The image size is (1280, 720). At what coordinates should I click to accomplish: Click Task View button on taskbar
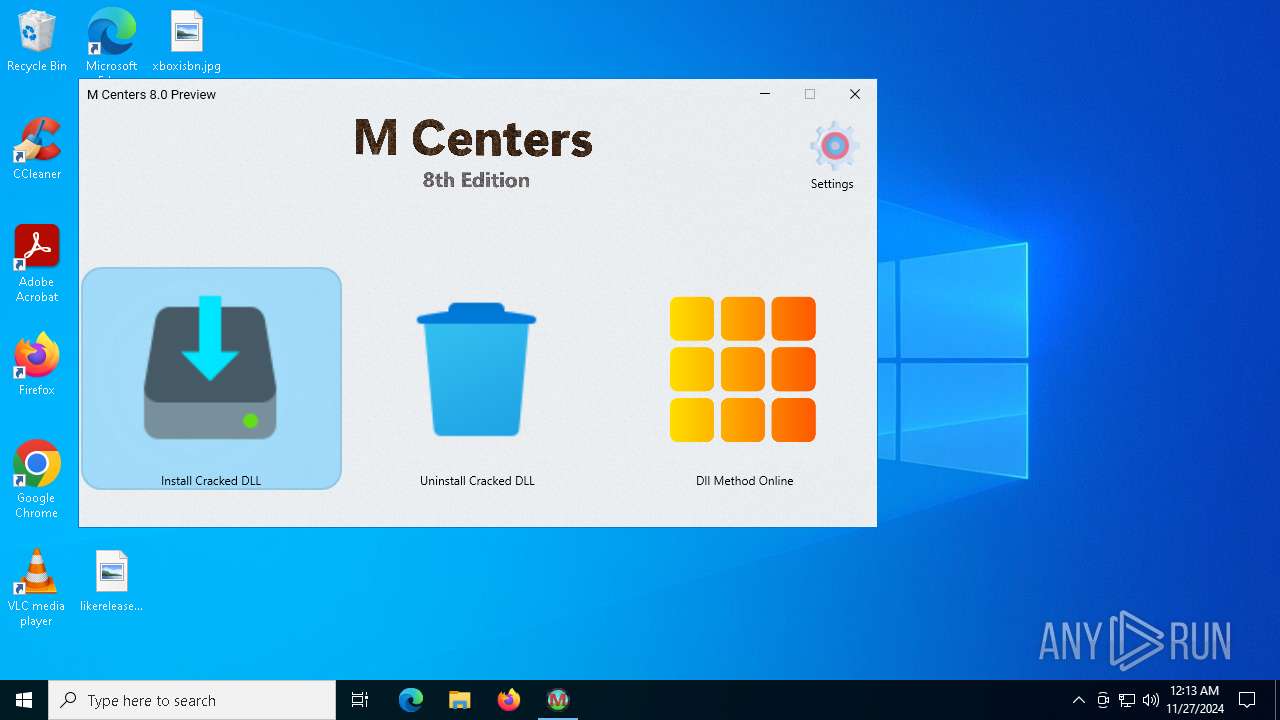360,700
